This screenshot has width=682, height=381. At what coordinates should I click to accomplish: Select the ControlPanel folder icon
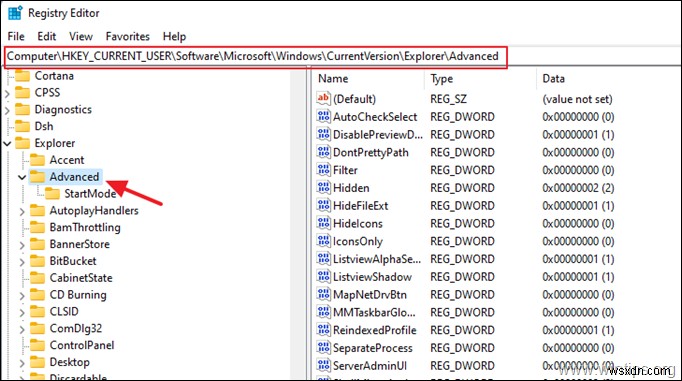point(37,345)
